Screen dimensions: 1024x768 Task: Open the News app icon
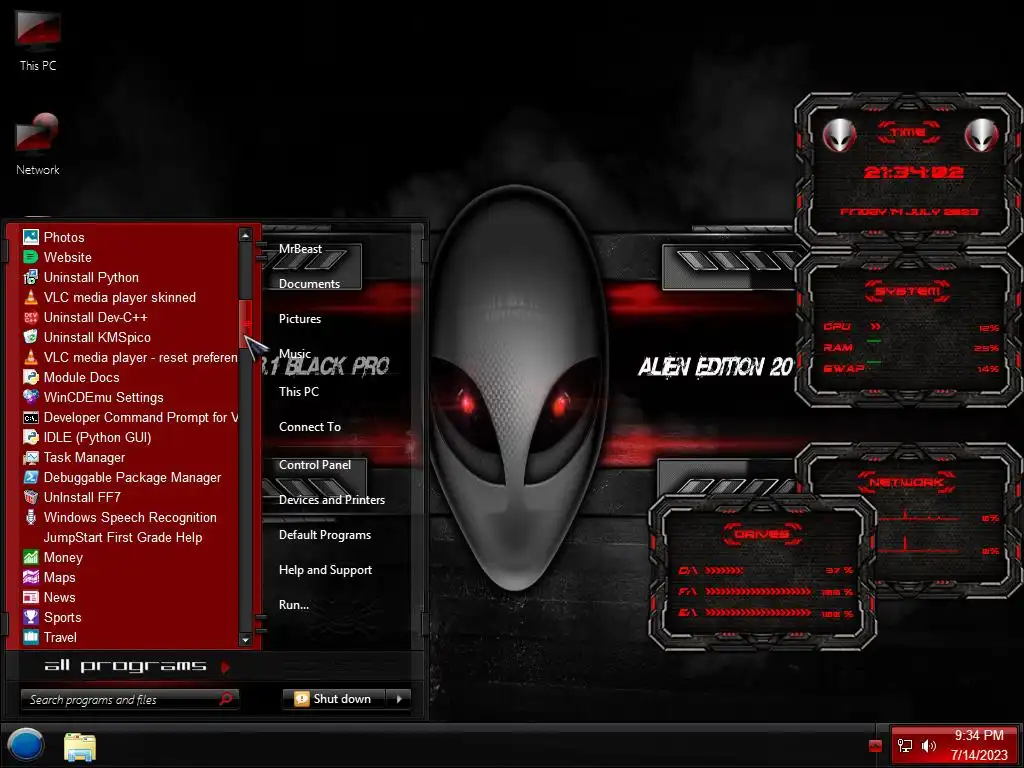[x=31, y=597]
